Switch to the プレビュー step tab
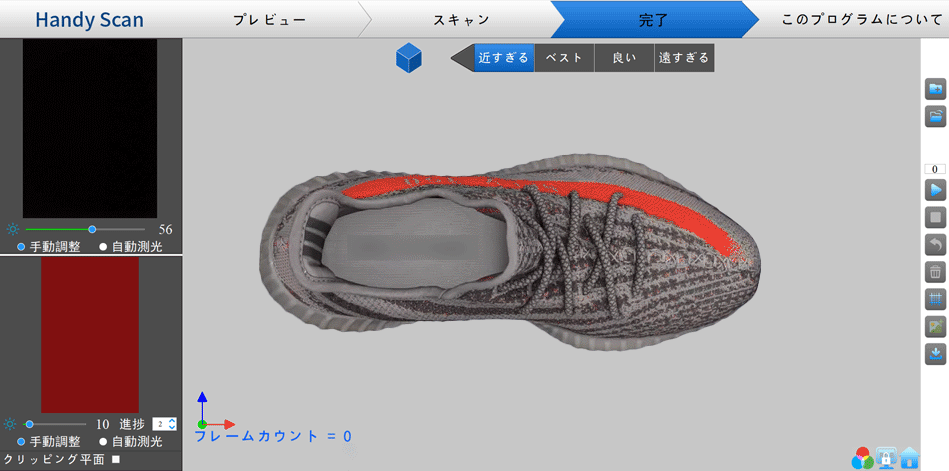Image resolution: width=949 pixels, height=471 pixels. coord(269,20)
